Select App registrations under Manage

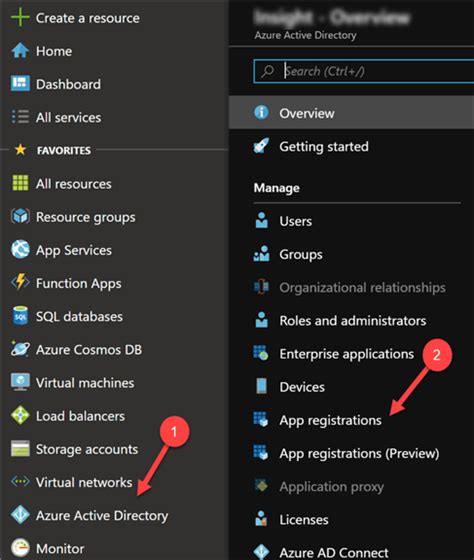(330, 421)
